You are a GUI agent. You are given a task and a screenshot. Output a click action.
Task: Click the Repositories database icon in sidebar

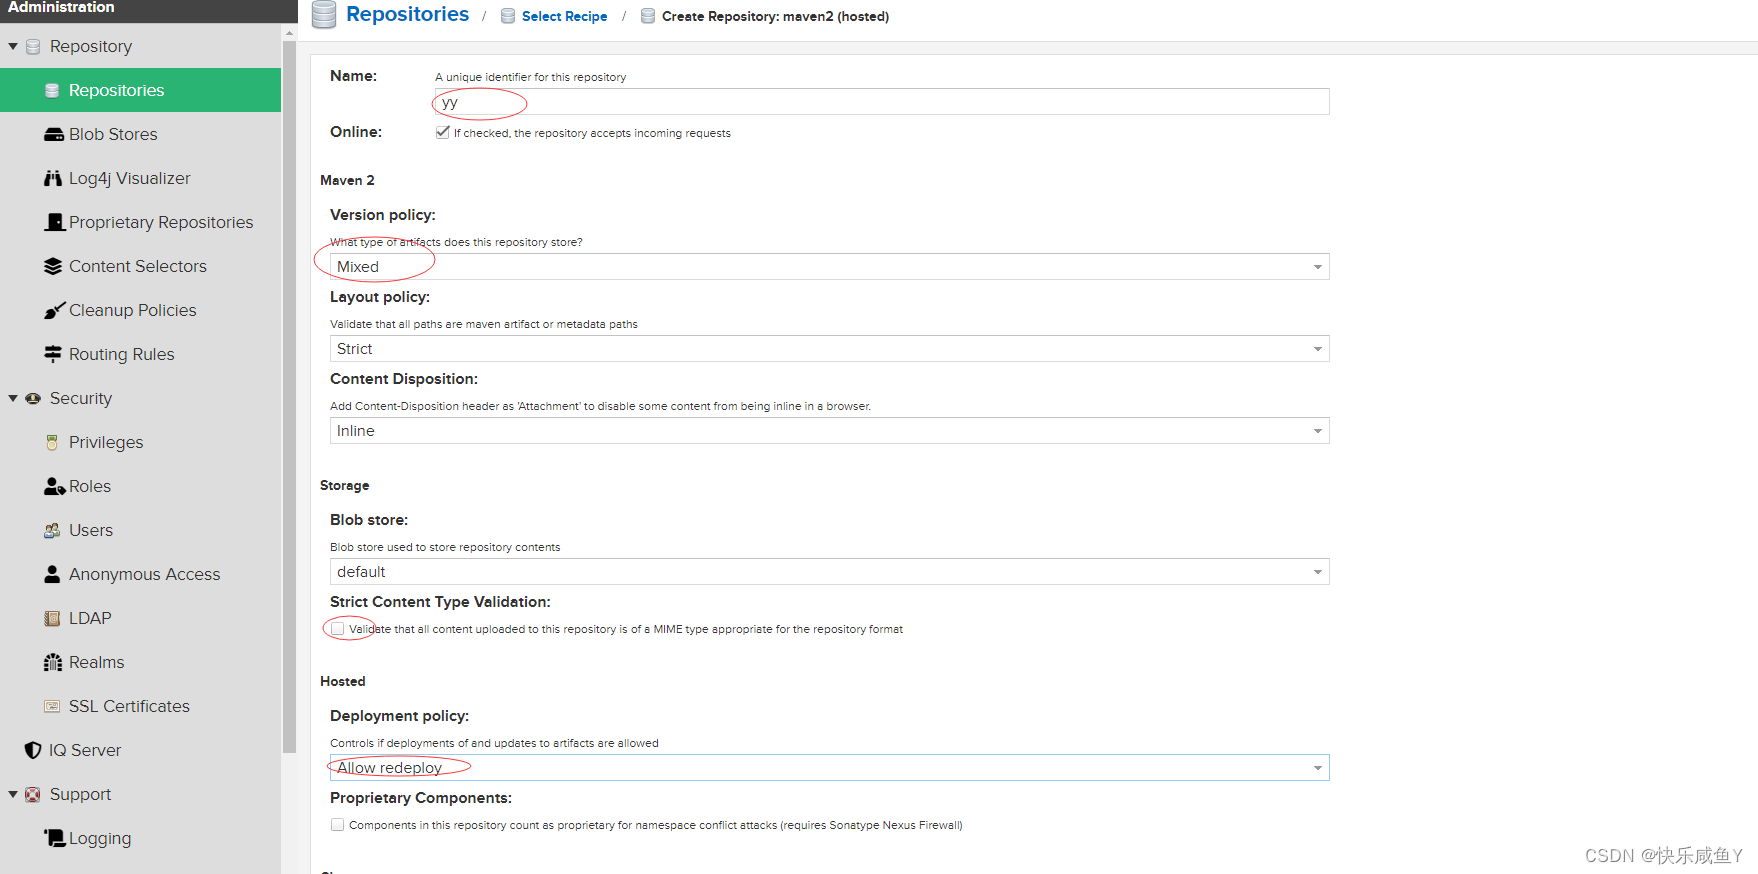click(x=52, y=90)
